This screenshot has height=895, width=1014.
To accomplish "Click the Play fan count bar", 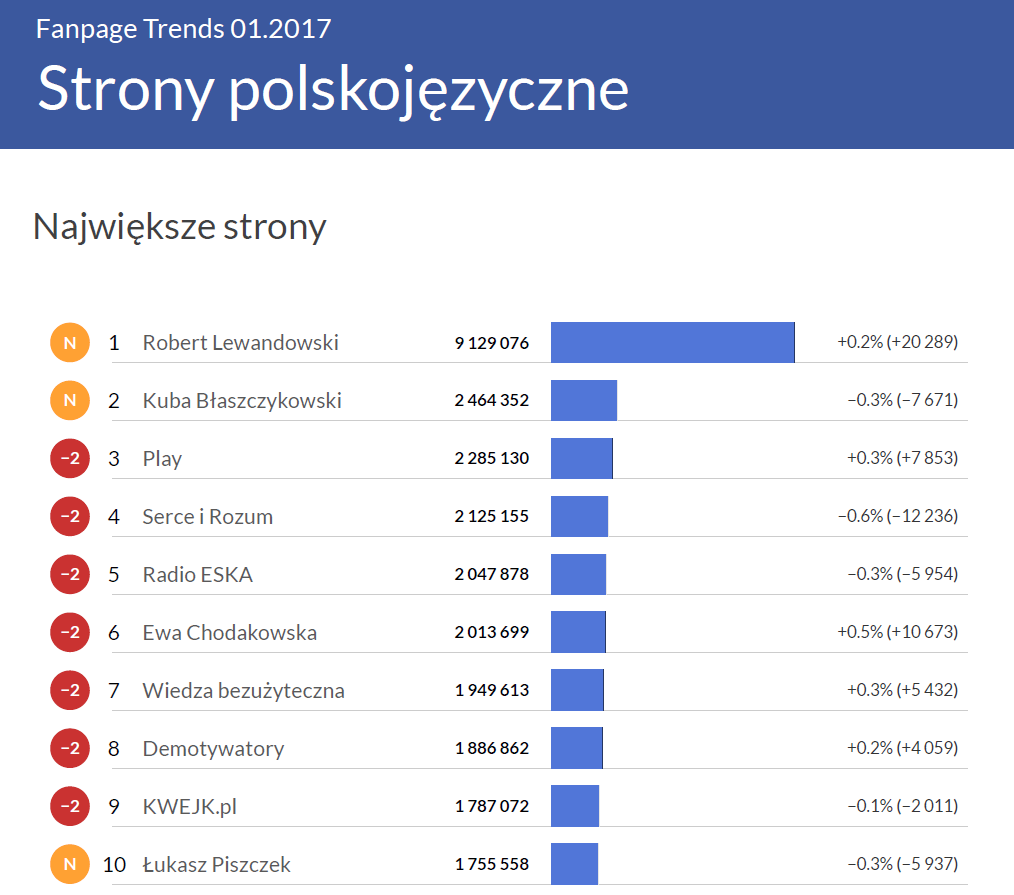I will [581, 459].
